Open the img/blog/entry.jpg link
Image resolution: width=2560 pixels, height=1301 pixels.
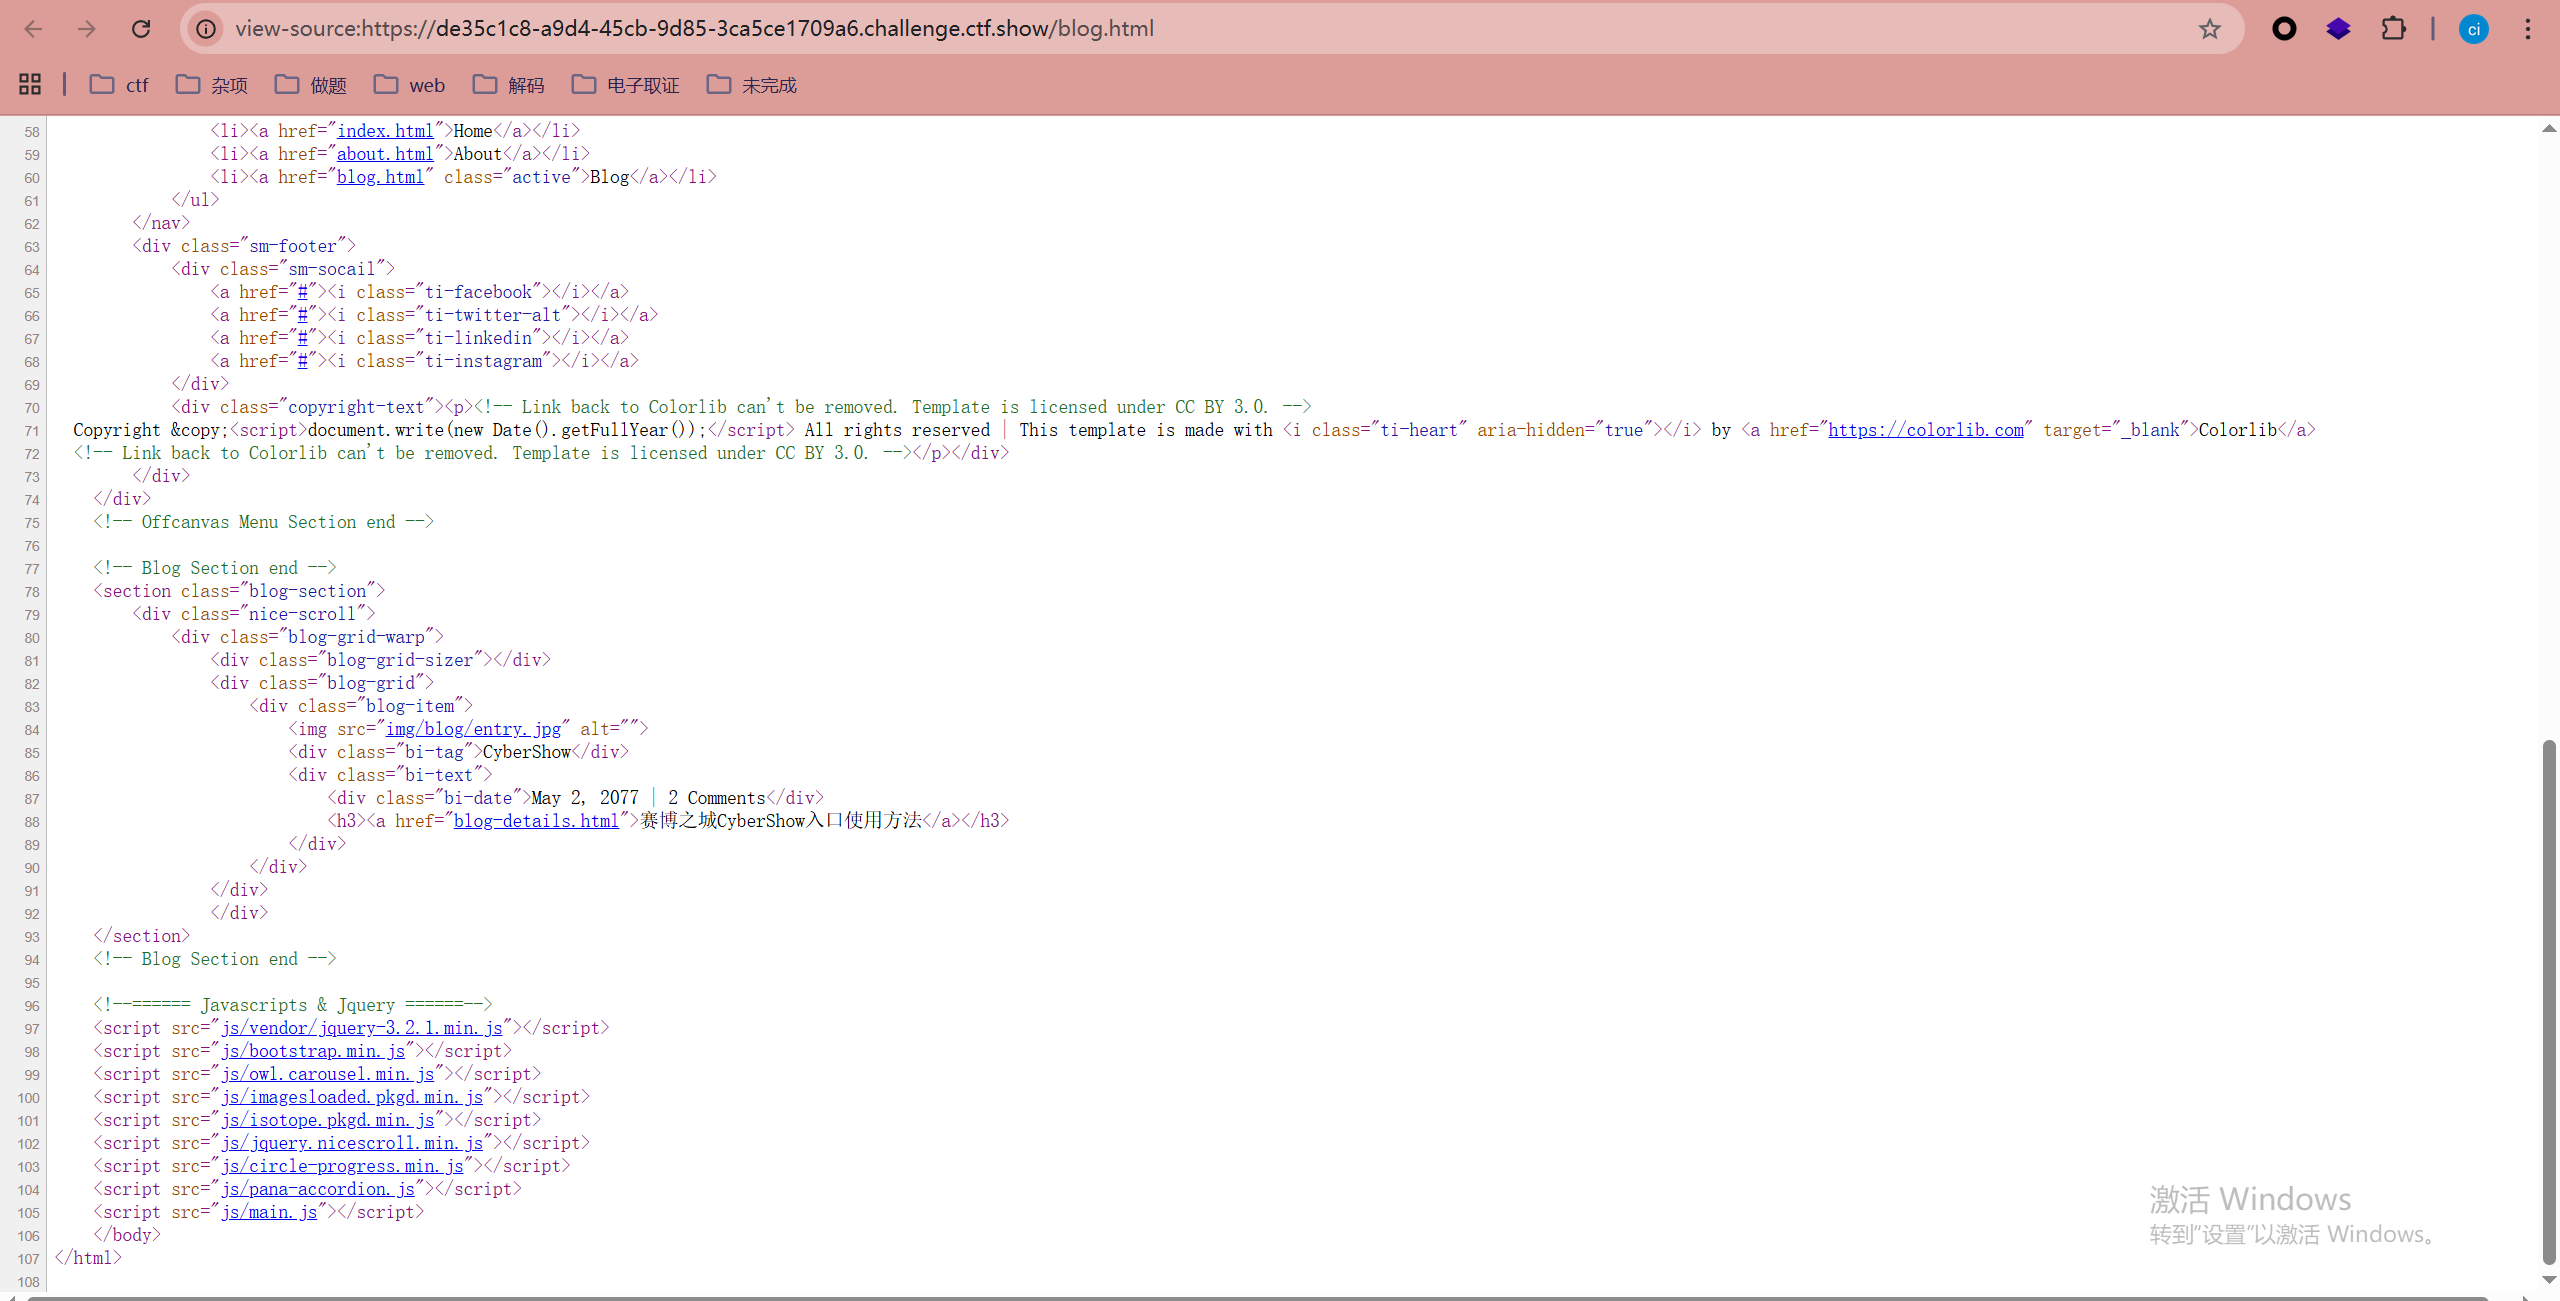[473, 729]
